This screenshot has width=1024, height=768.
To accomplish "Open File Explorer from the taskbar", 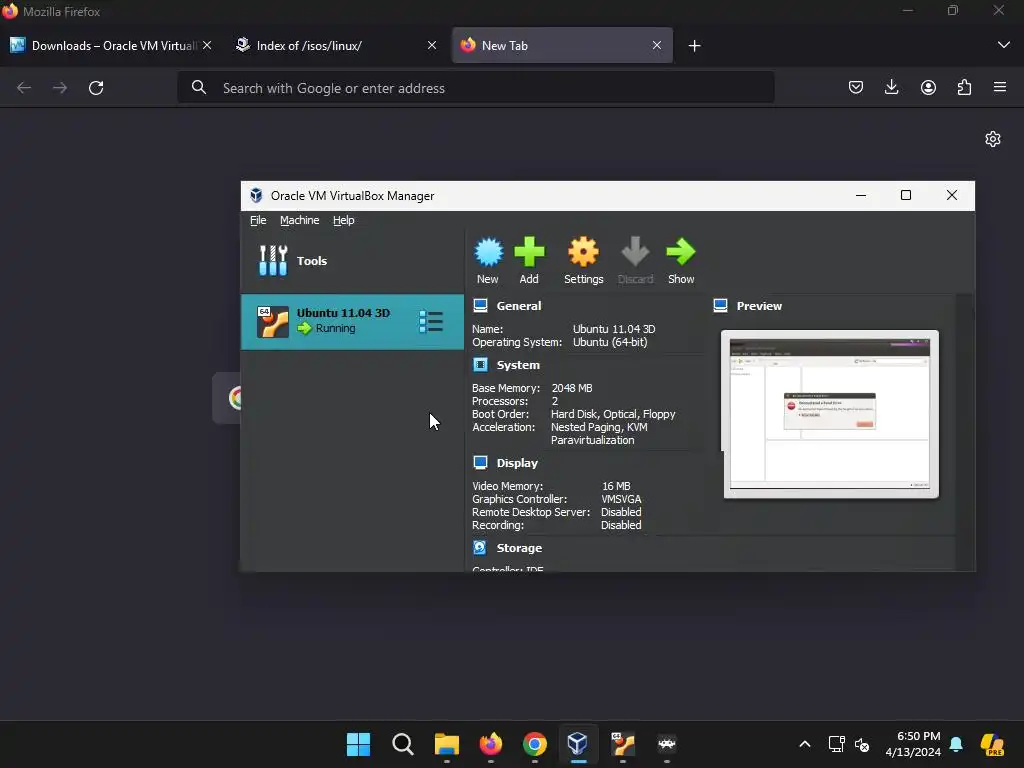I will click(447, 744).
